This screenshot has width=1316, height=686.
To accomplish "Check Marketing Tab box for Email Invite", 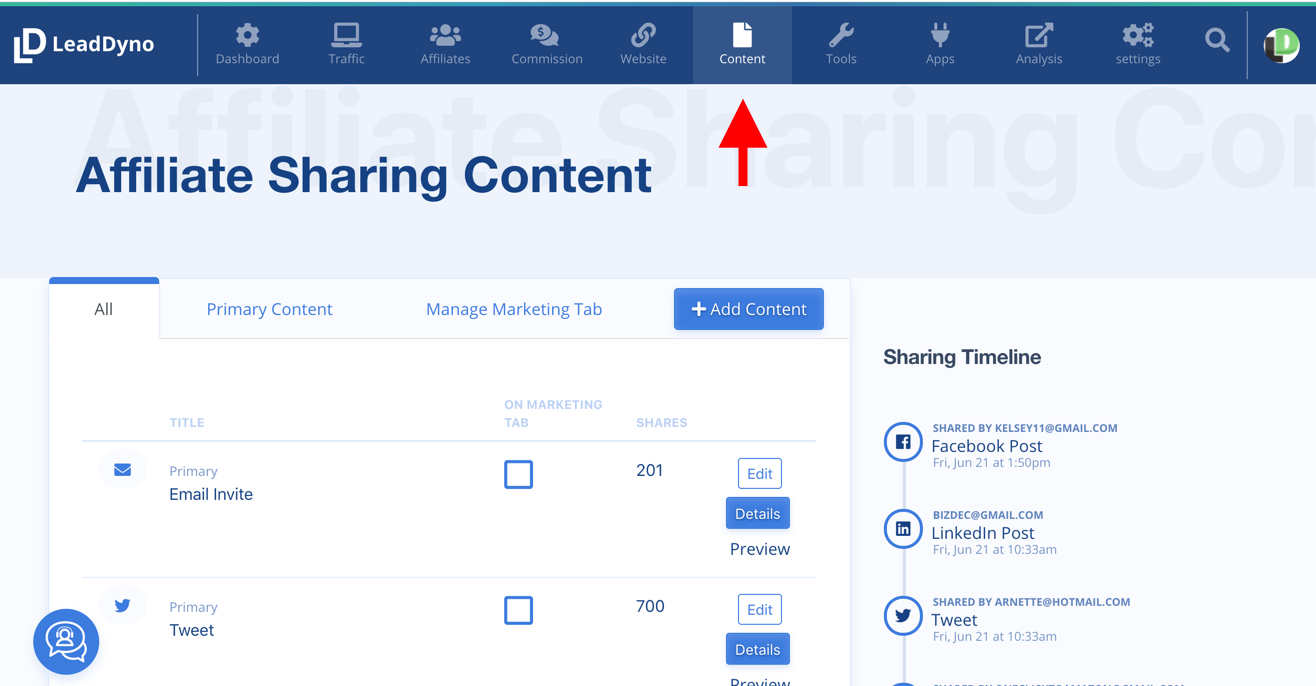I will (518, 474).
